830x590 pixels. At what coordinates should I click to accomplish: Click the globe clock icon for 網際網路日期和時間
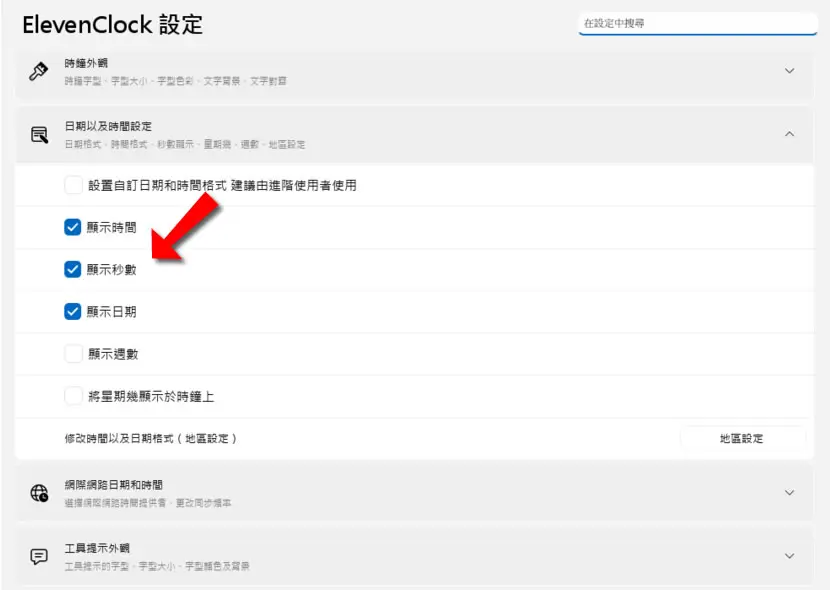(39, 493)
